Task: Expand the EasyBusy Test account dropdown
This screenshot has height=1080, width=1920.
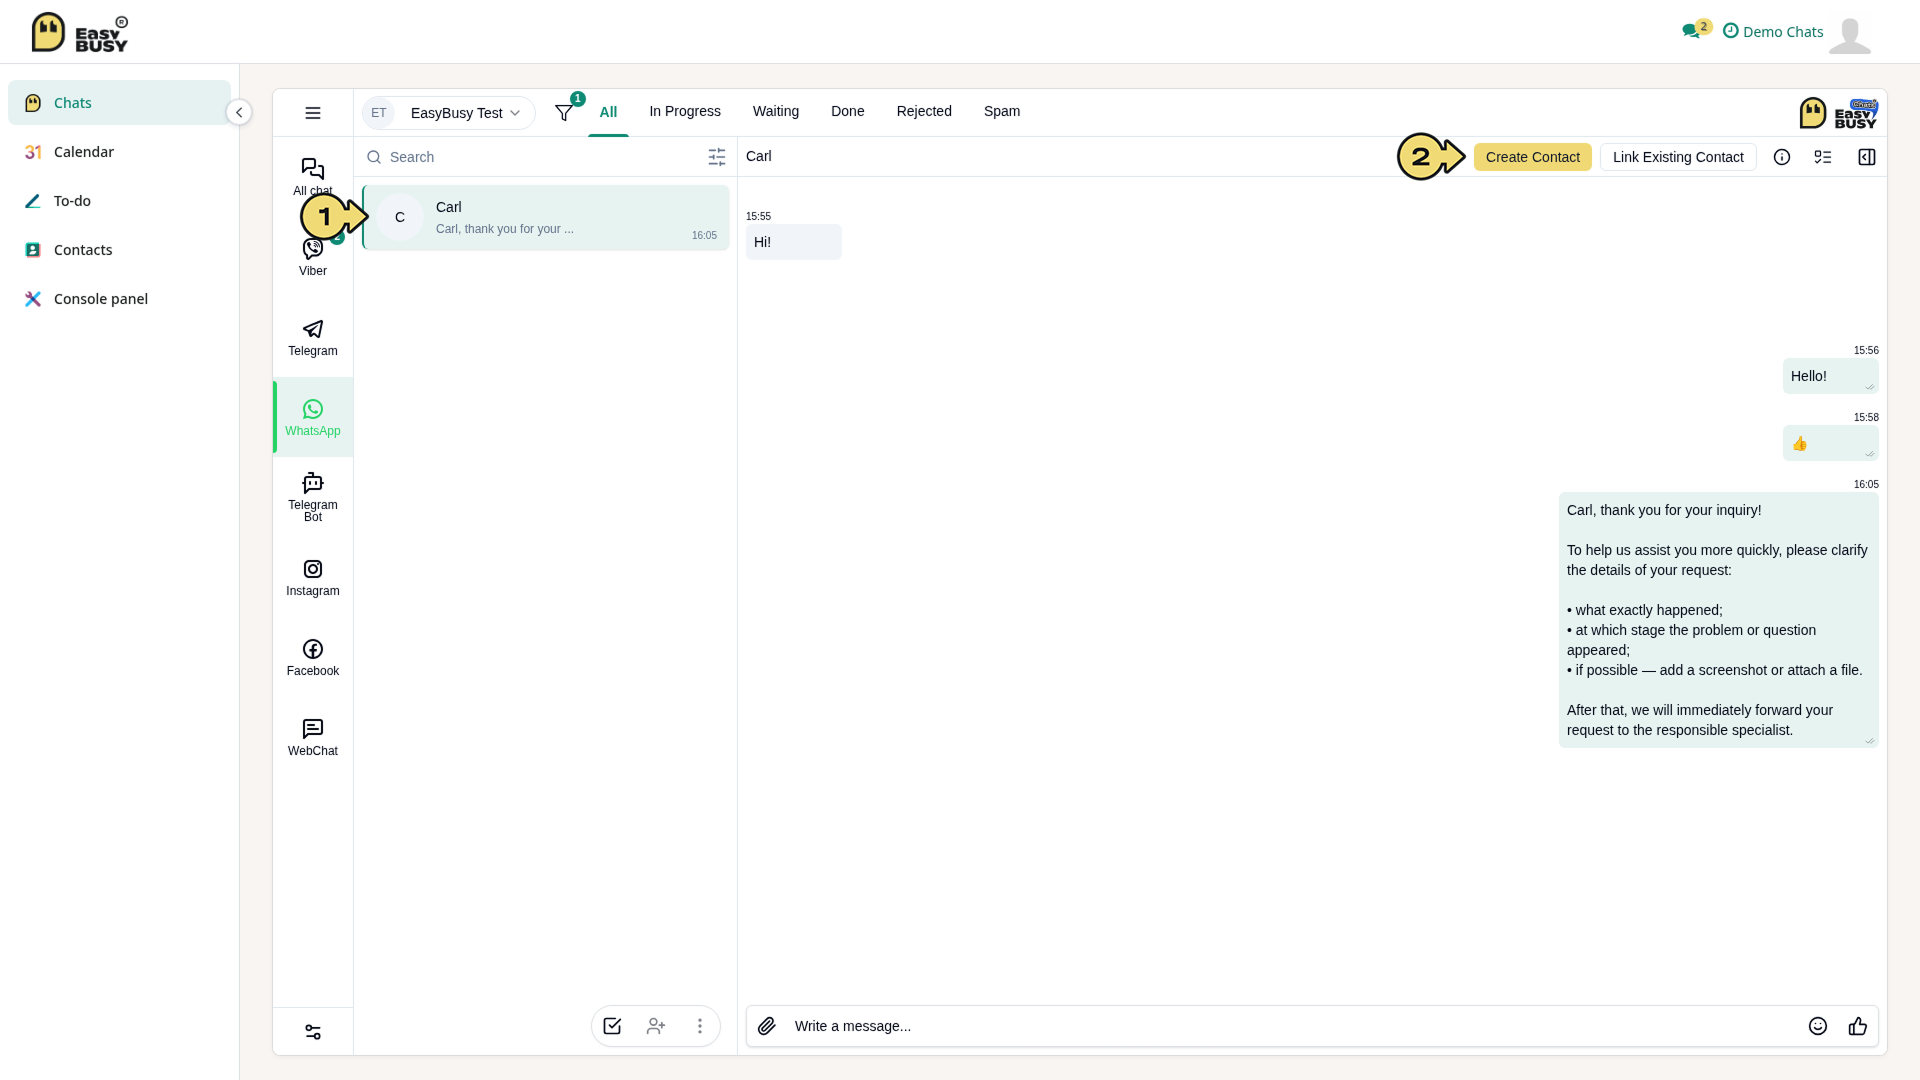Action: 449,113
